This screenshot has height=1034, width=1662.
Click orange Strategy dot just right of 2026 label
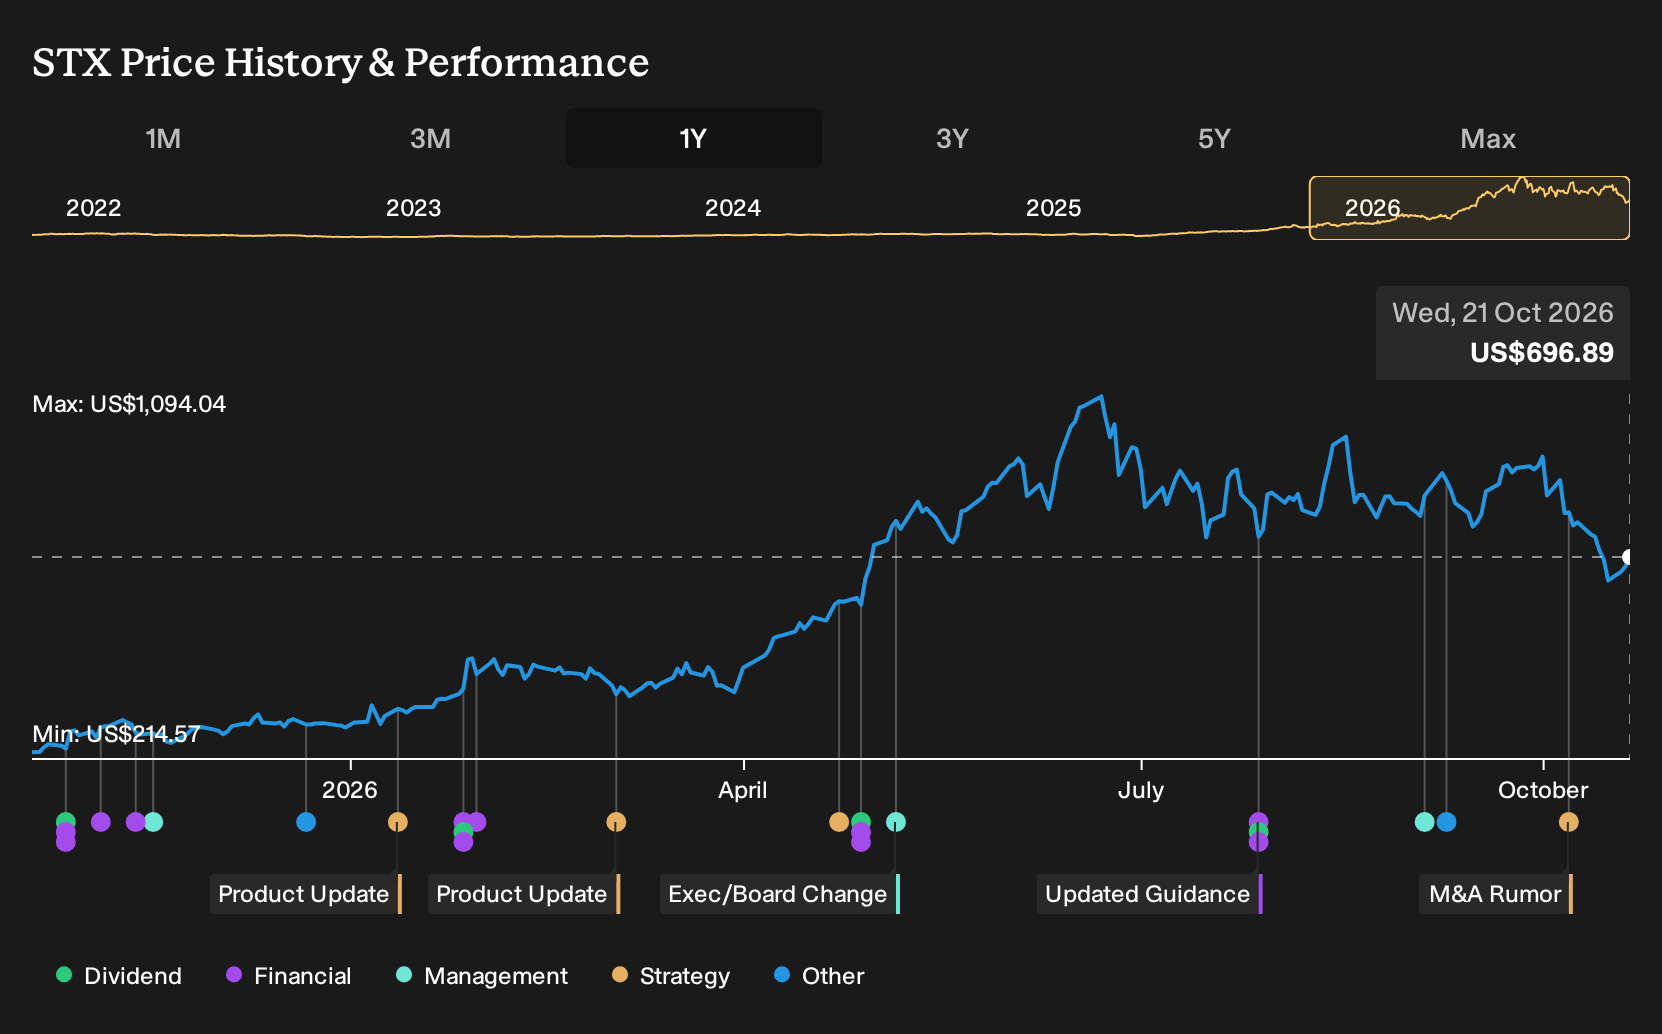coord(397,822)
